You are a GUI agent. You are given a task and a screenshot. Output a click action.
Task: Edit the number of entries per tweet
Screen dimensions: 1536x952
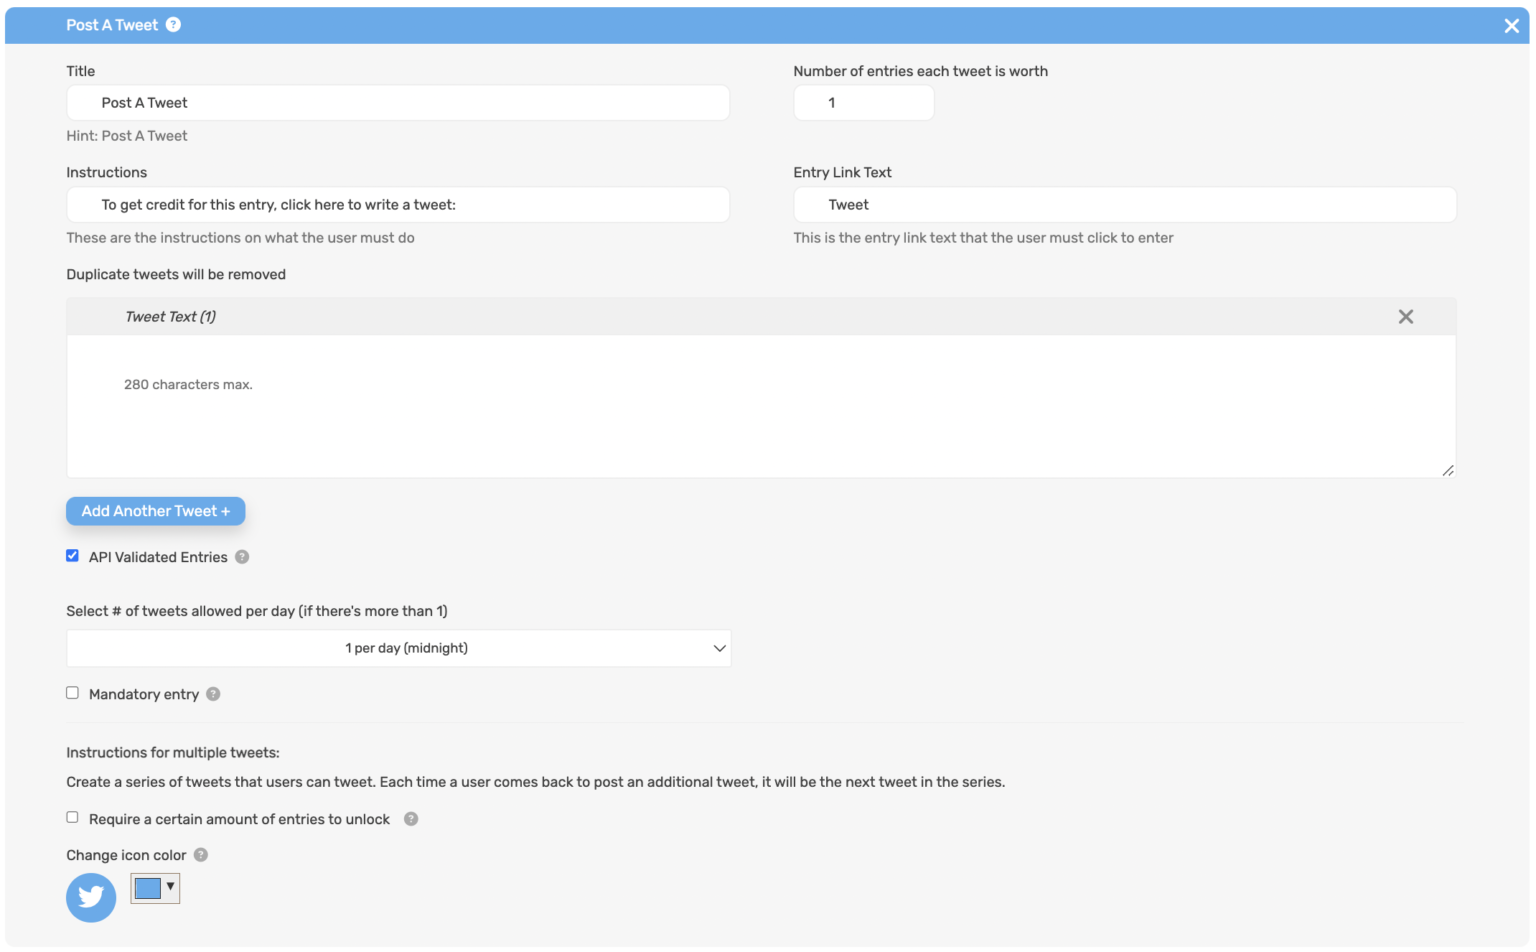coord(863,102)
